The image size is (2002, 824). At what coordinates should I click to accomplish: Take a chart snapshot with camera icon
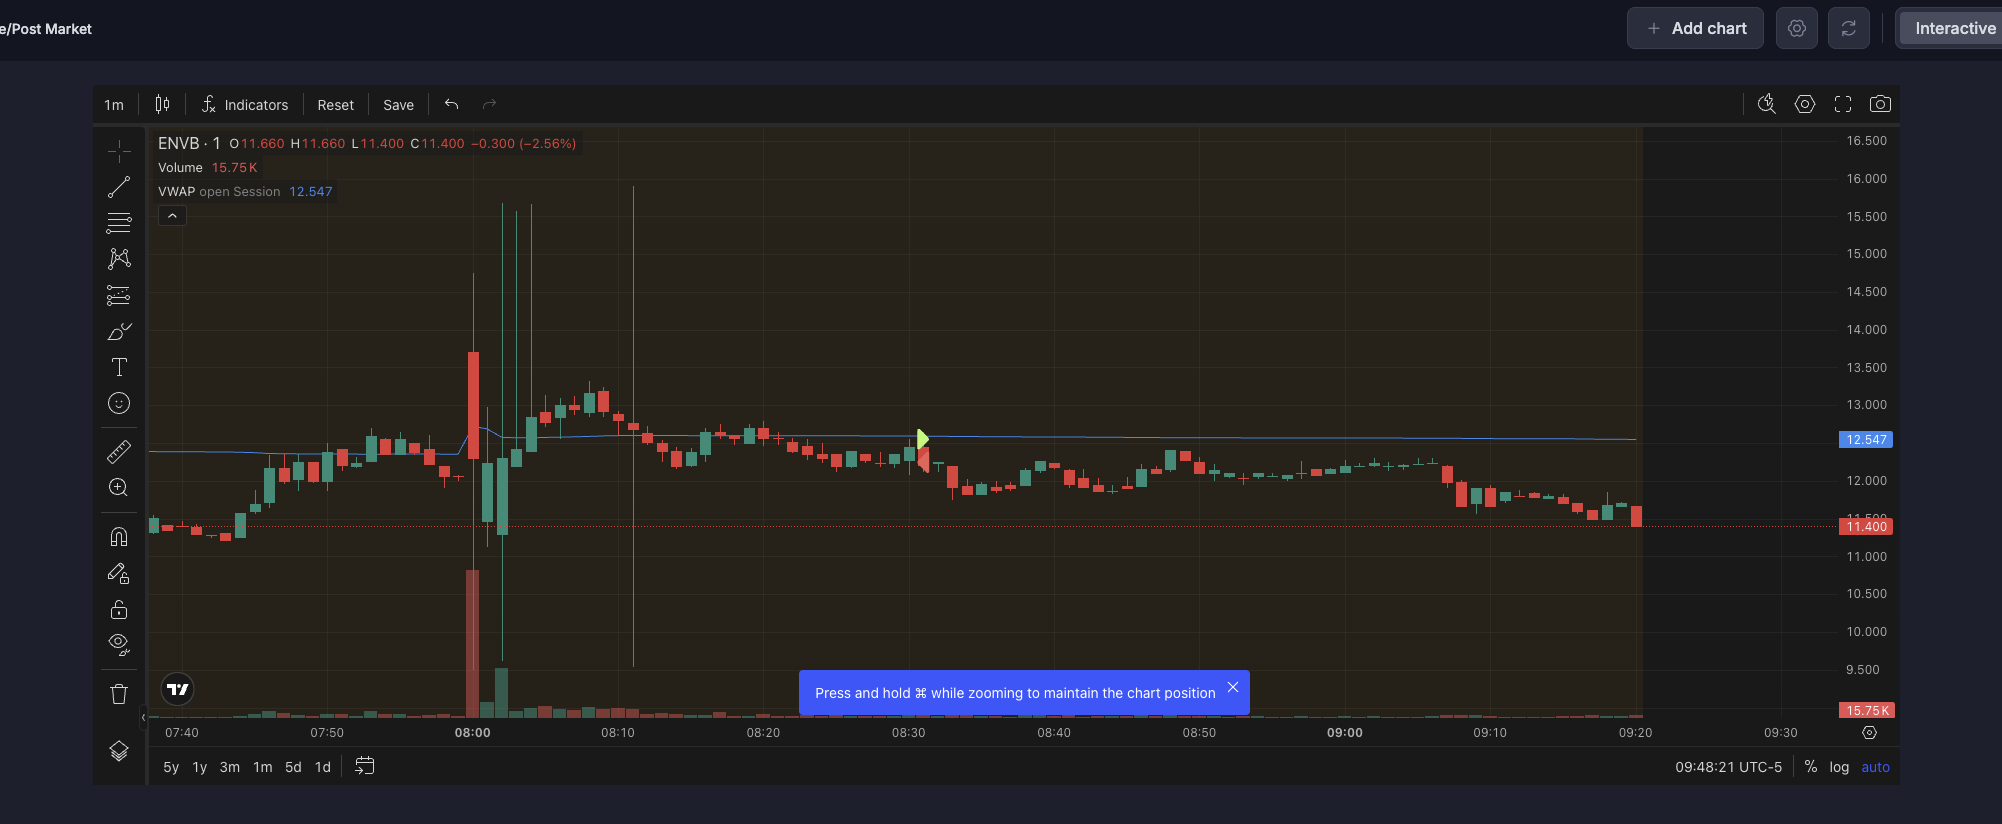tap(1880, 104)
